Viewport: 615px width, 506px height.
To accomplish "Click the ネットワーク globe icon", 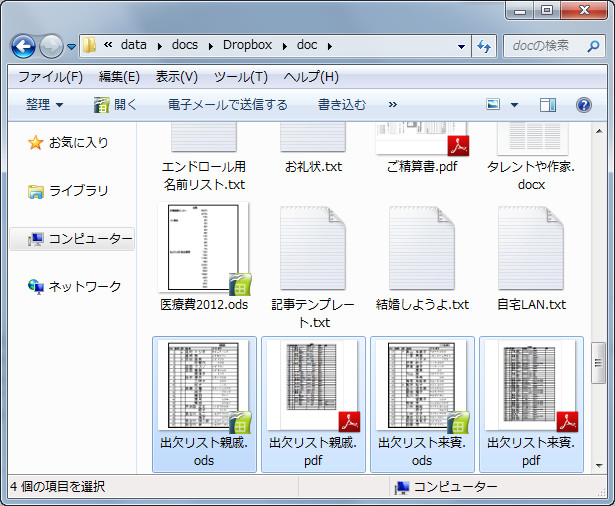I will [36, 287].
